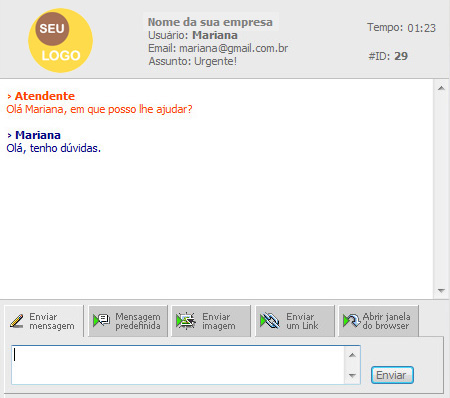Select the Enviar mensagem tab
Screen dimensions: 450x398
[44, 321]
